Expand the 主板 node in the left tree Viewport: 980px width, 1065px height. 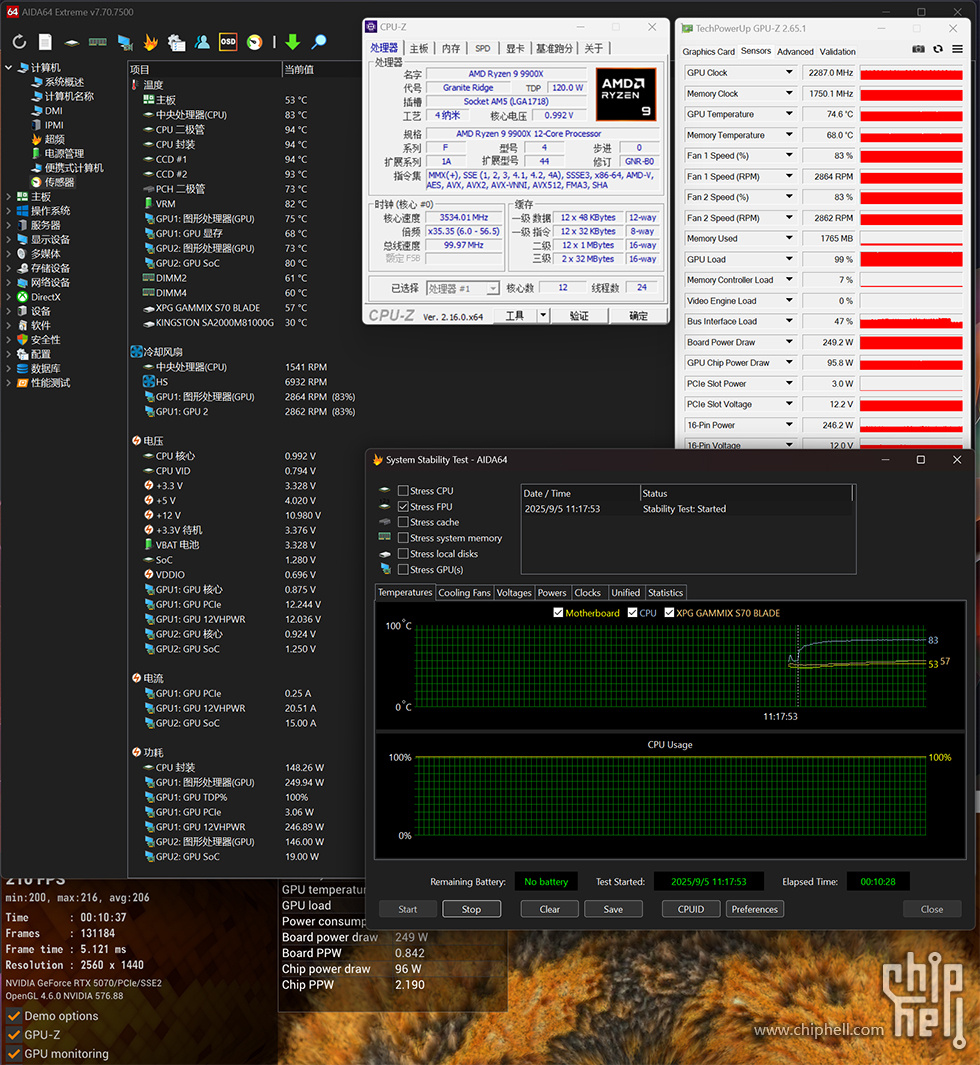click(x=9, y=197)
